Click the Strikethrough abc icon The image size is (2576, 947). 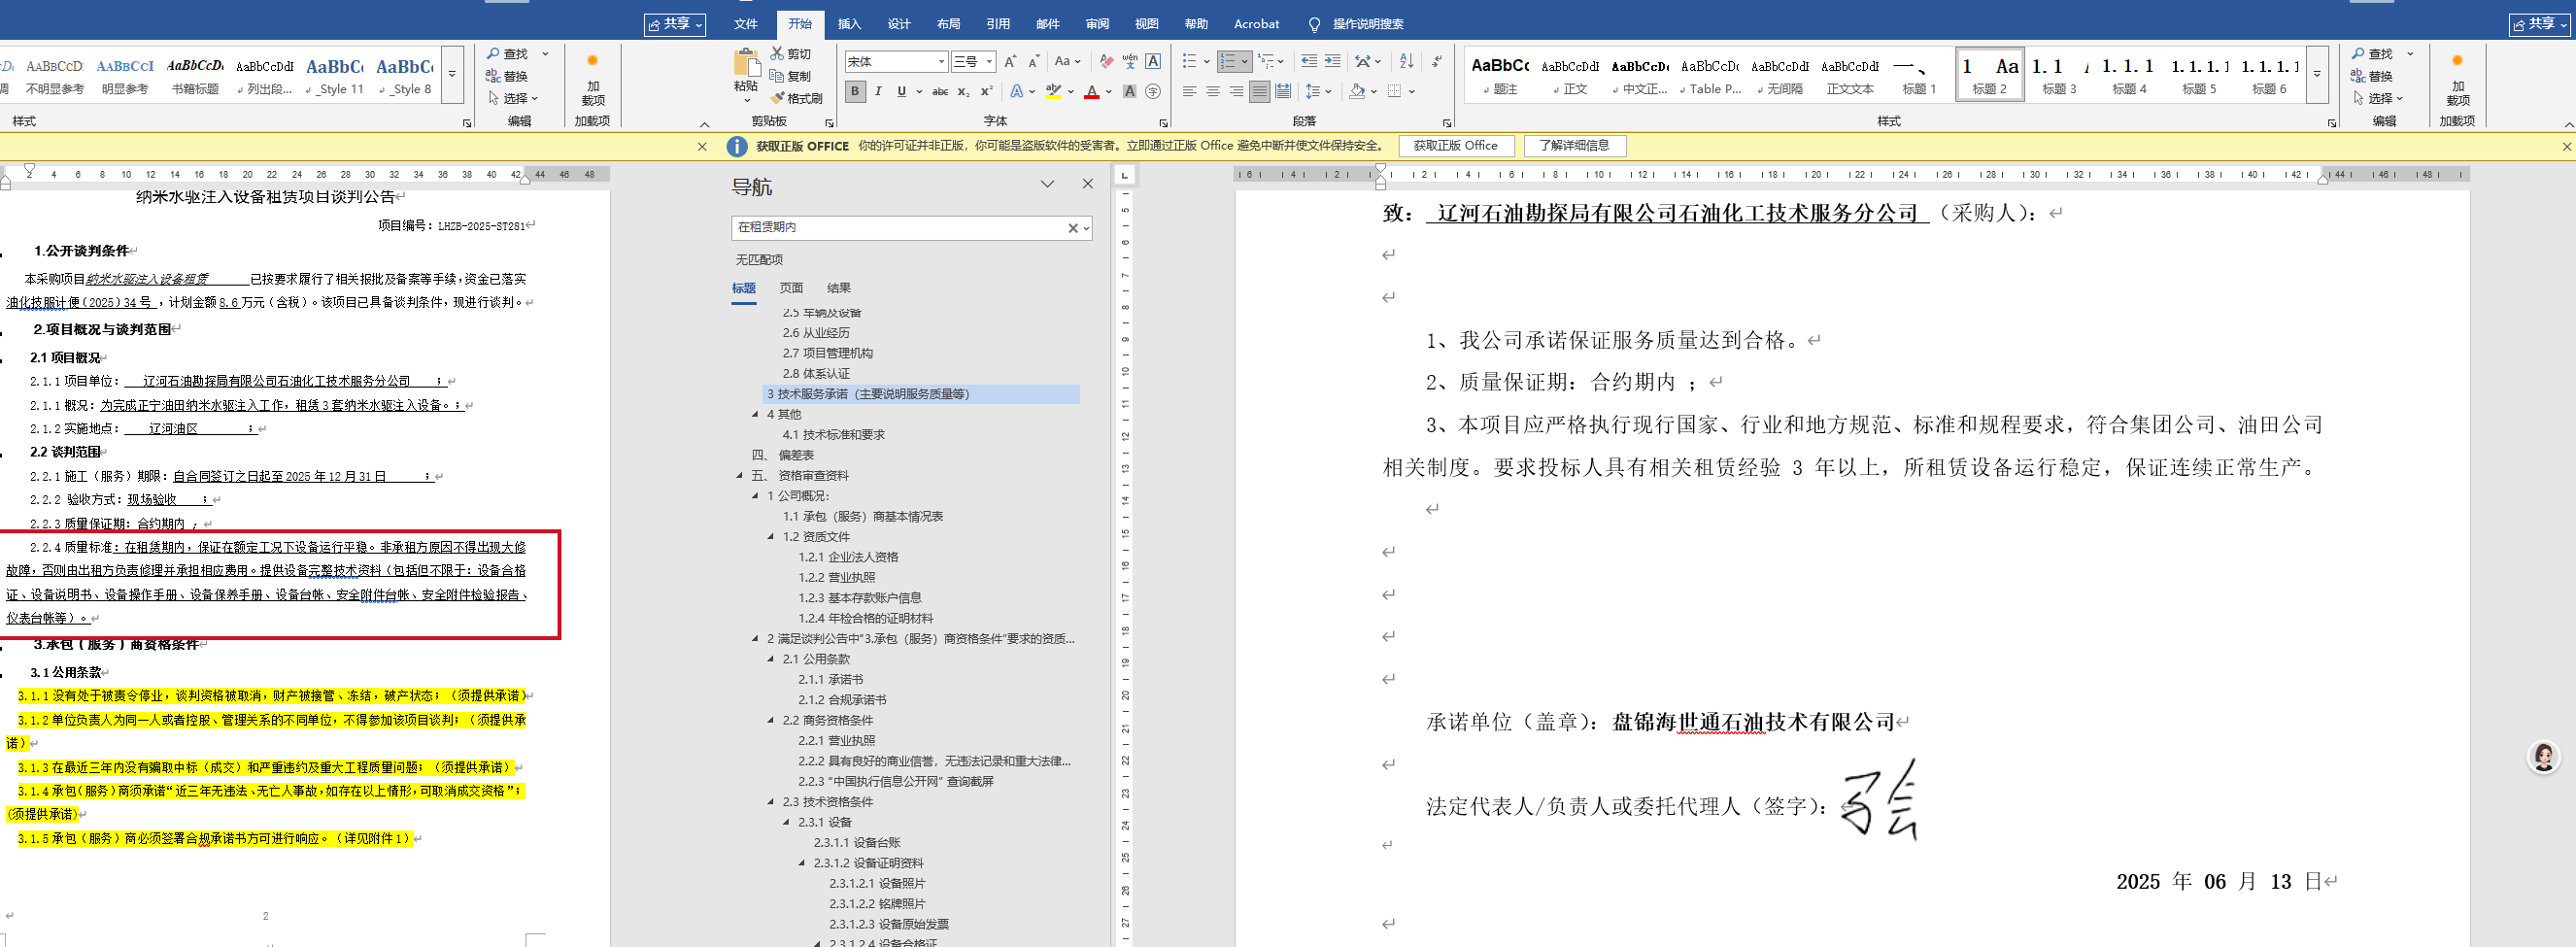[940, 92]
